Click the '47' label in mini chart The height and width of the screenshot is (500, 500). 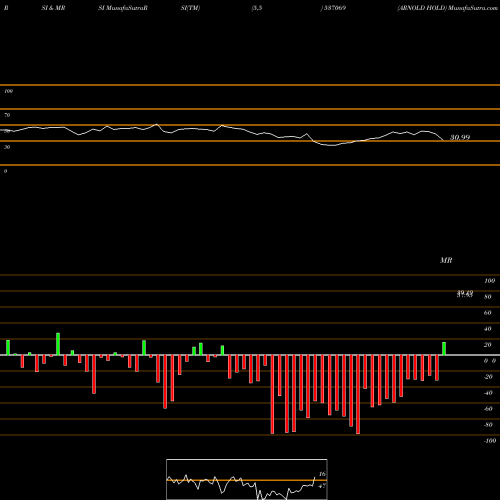(322, 486)
